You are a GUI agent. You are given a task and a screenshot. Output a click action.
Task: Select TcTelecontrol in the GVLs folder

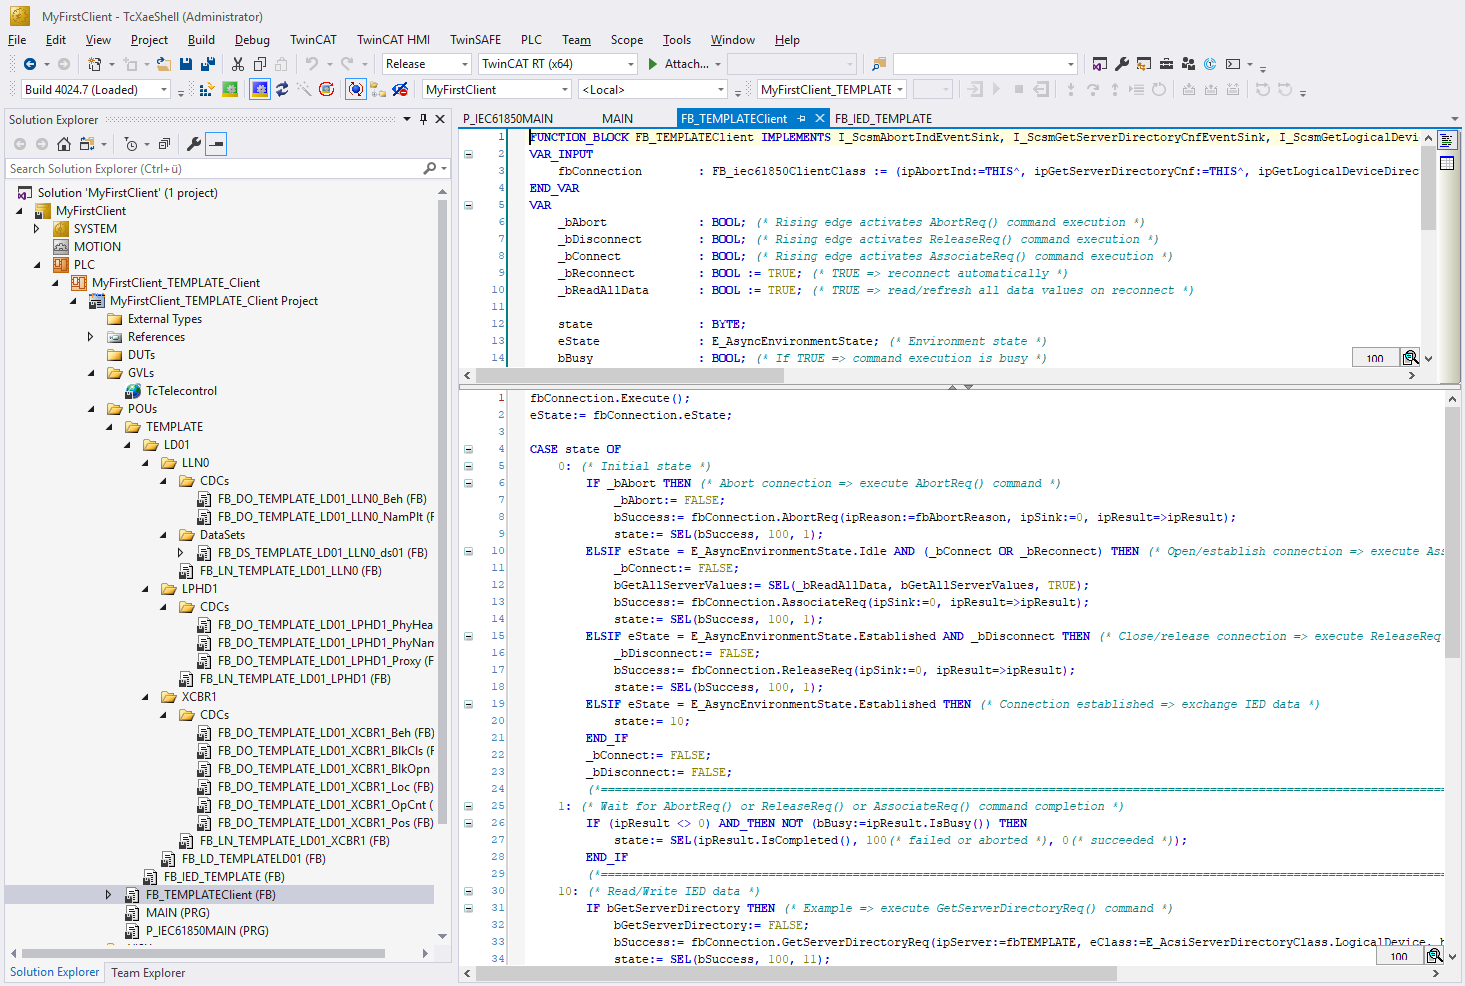pyautogui.click(x=181, y=391)
